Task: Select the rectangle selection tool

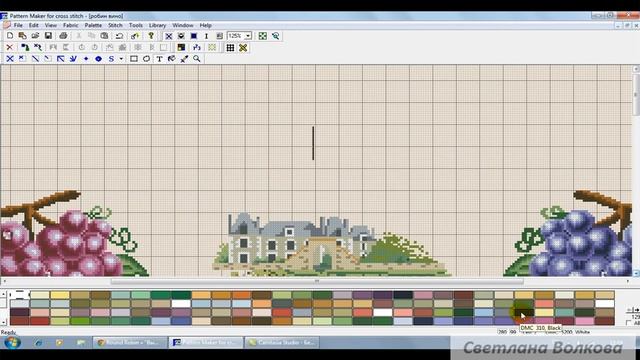Action: click(x=133, y=59)
